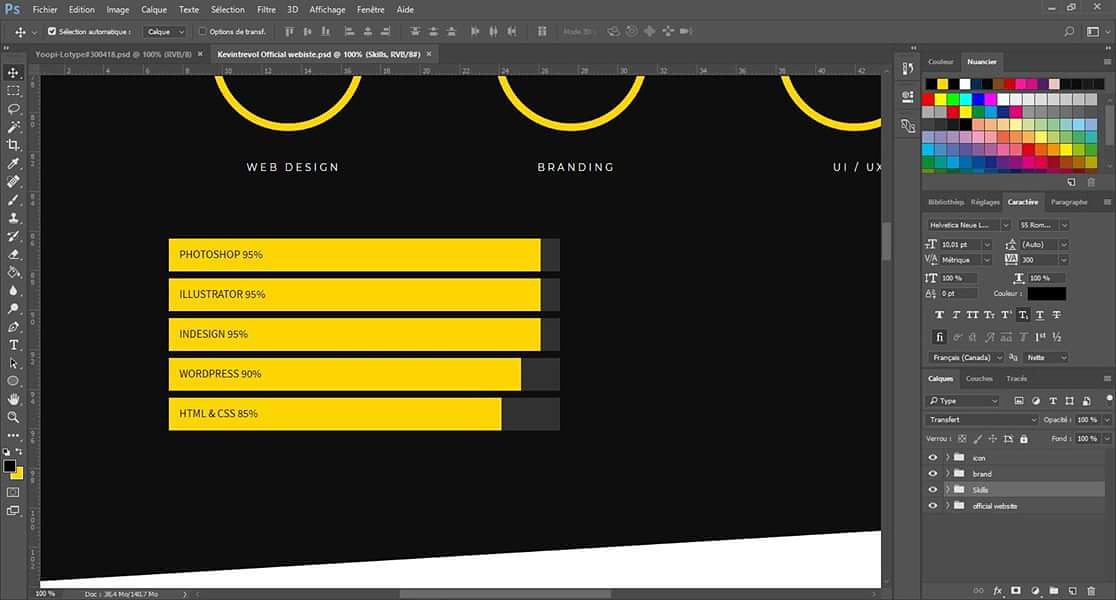Select the Eraser tool
This screenshot has width=1116, height=600.
(14, 254)
